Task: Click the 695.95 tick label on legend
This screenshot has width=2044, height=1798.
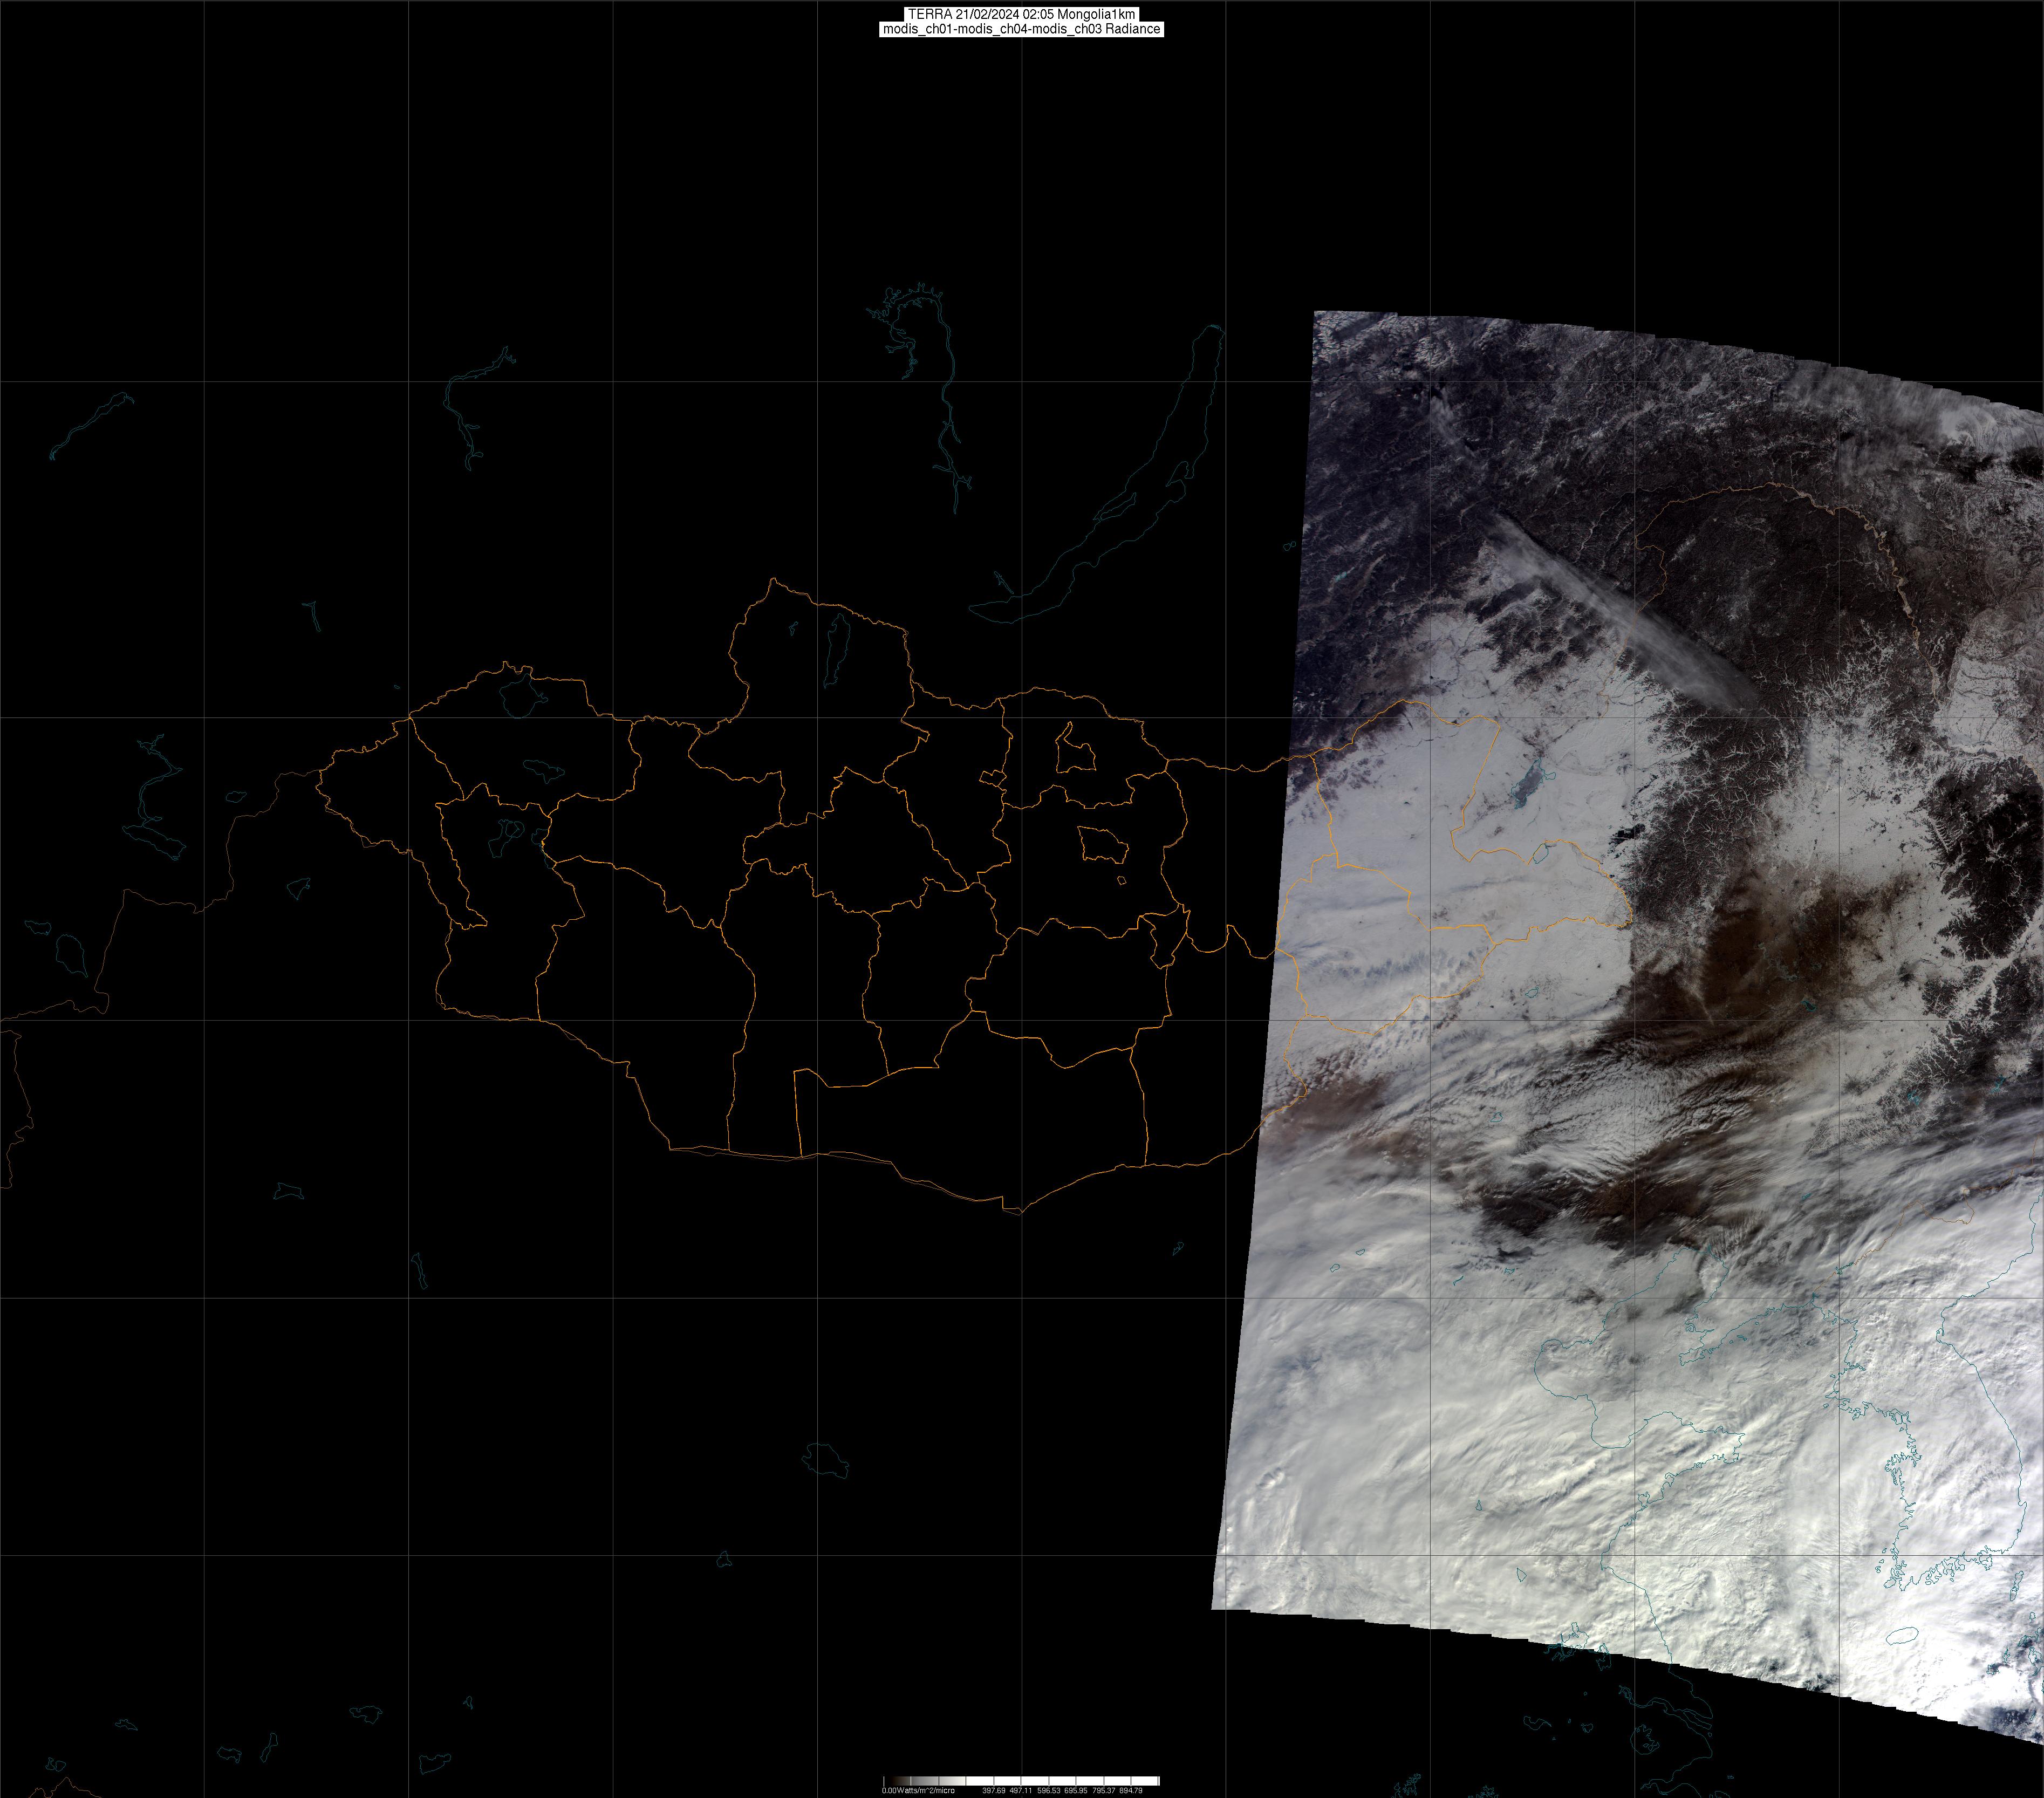Action: click(x=1075, y=1790)
